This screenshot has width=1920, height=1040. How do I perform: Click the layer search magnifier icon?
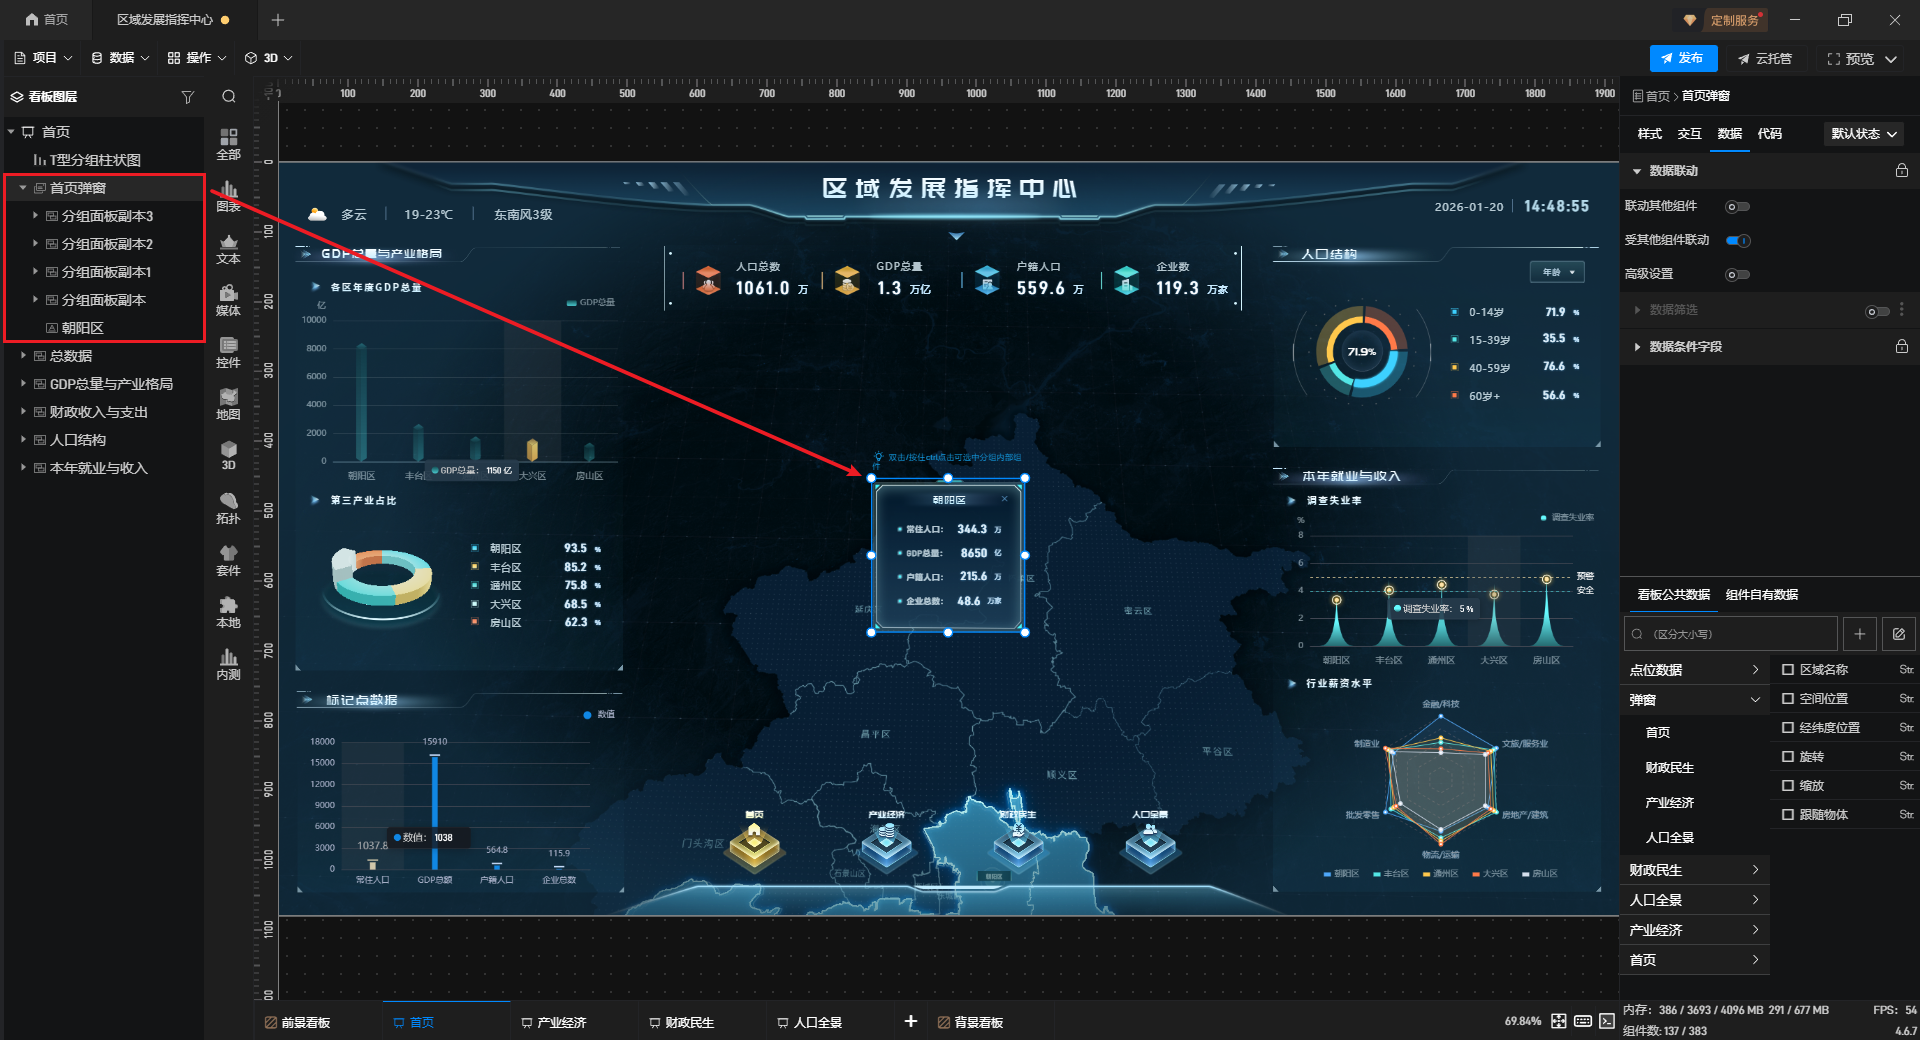tap(229, 97)
